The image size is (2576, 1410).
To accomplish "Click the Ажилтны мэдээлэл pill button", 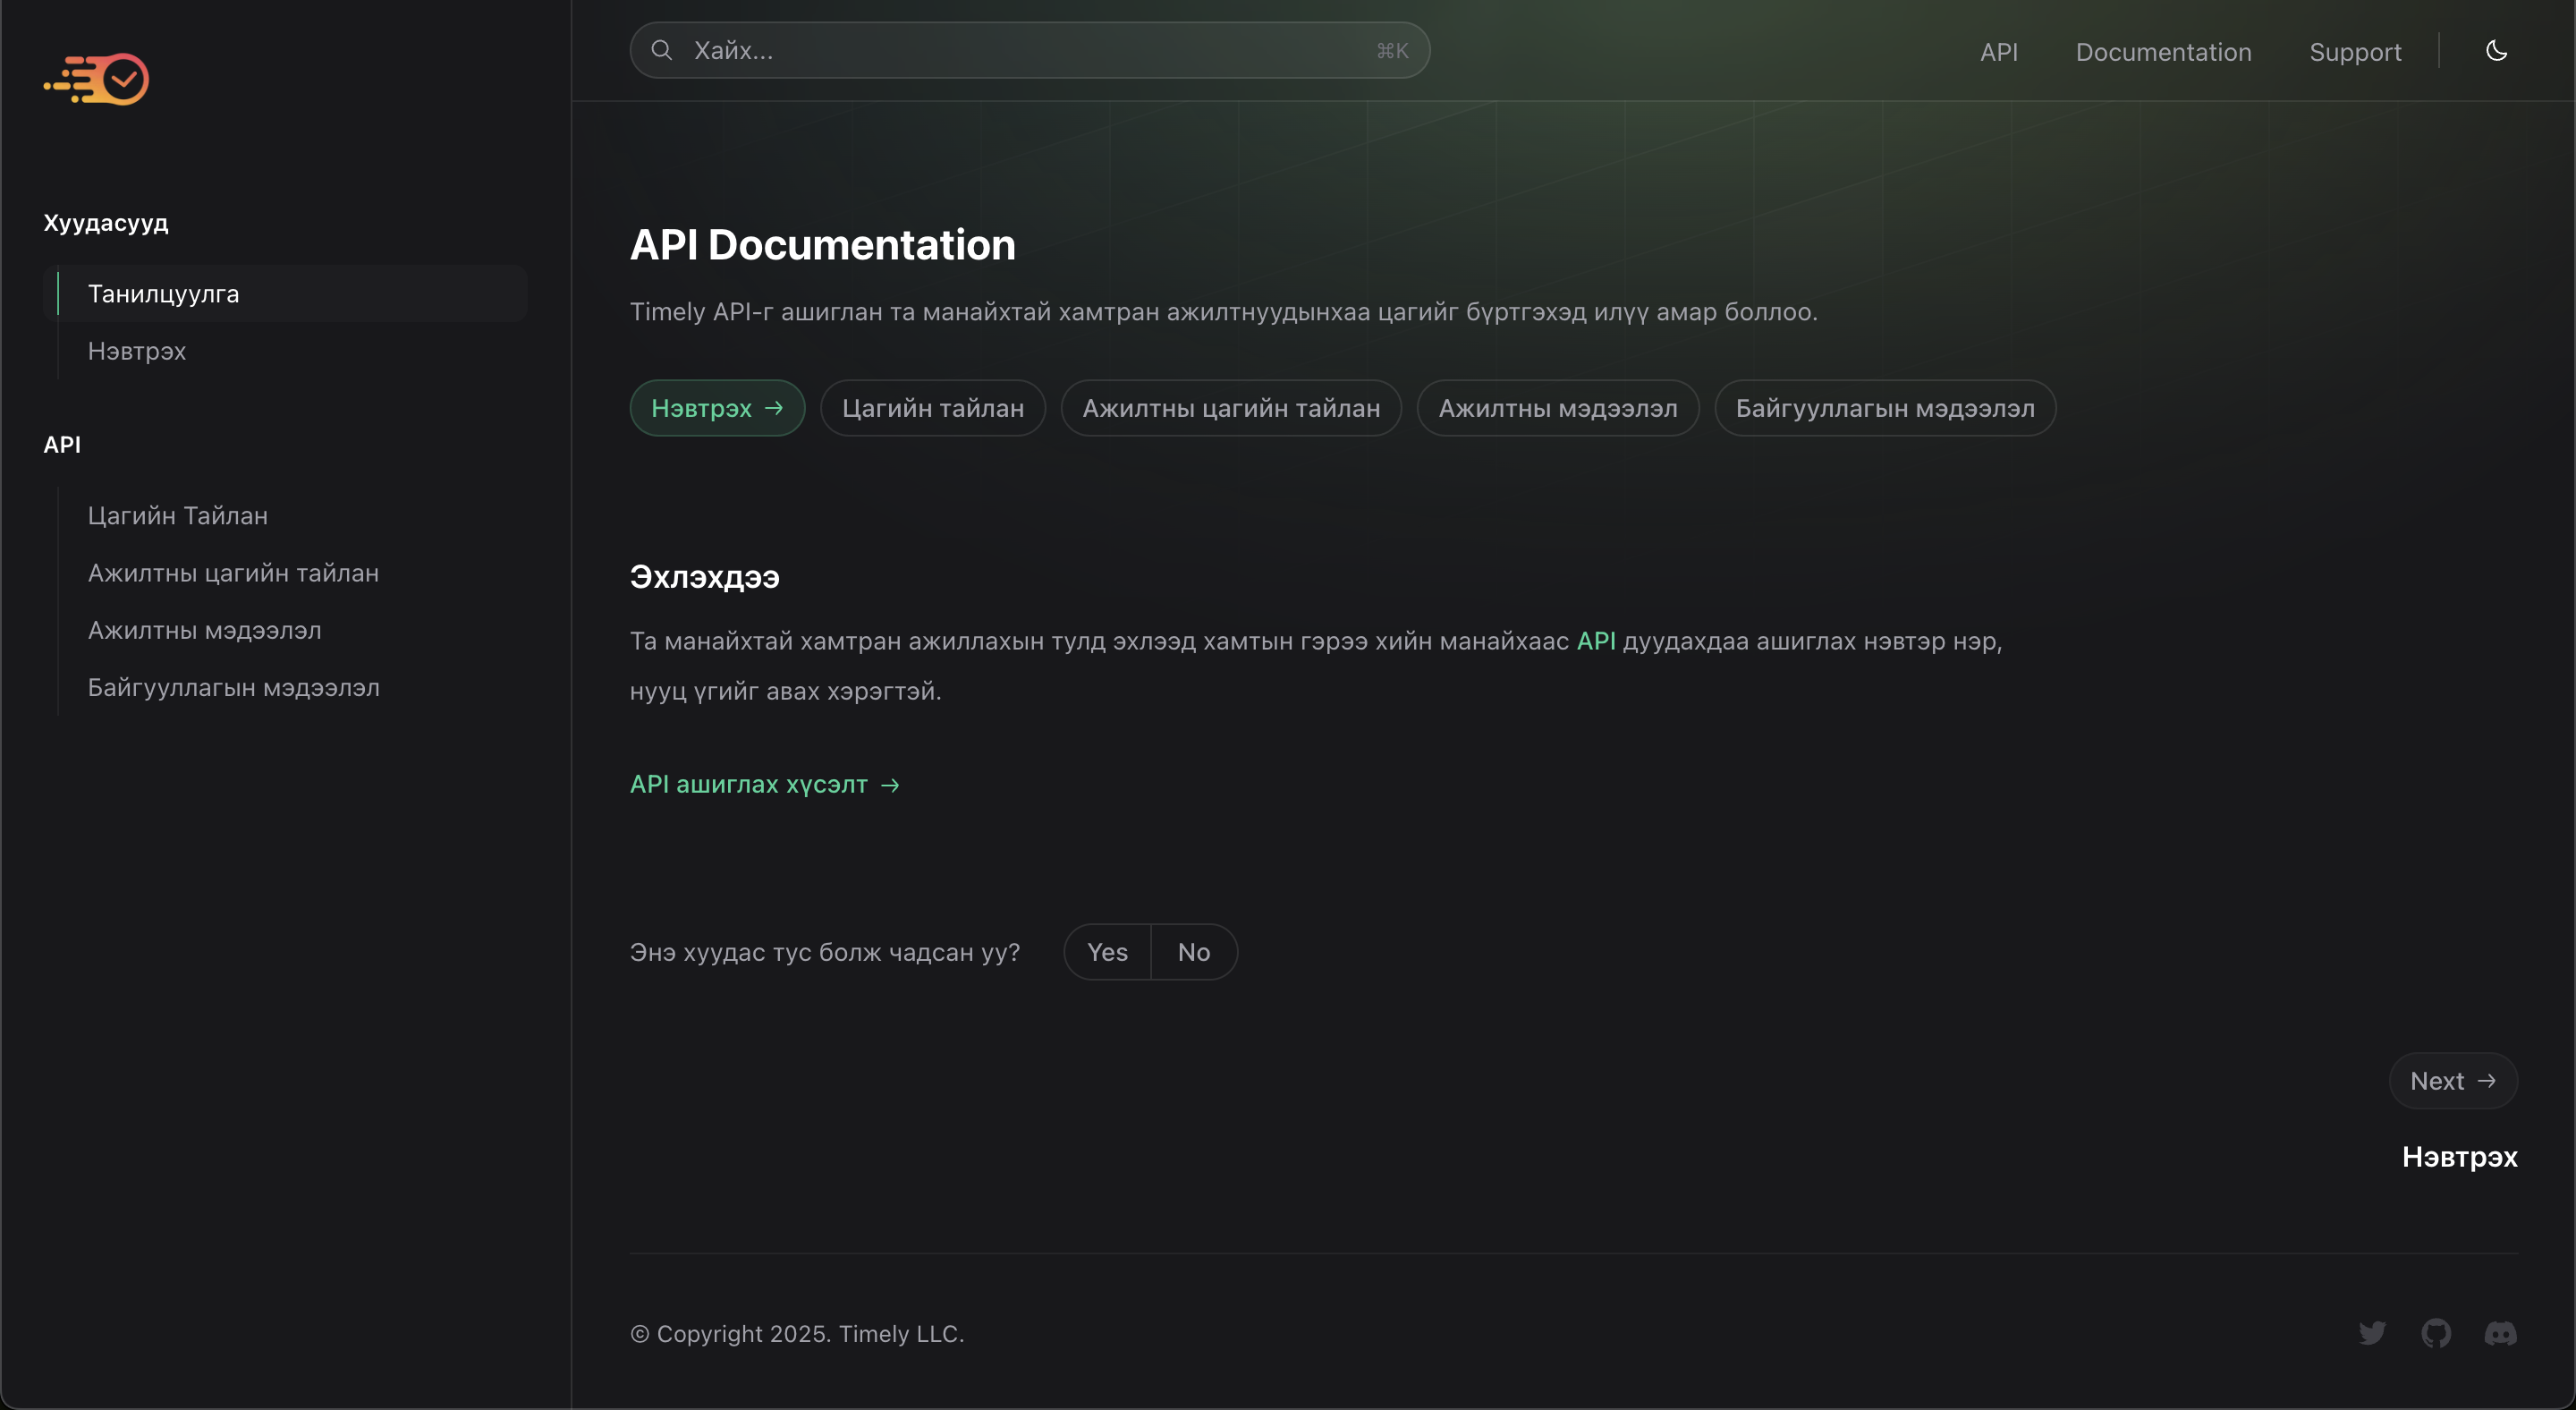I will coord(1558,408).
